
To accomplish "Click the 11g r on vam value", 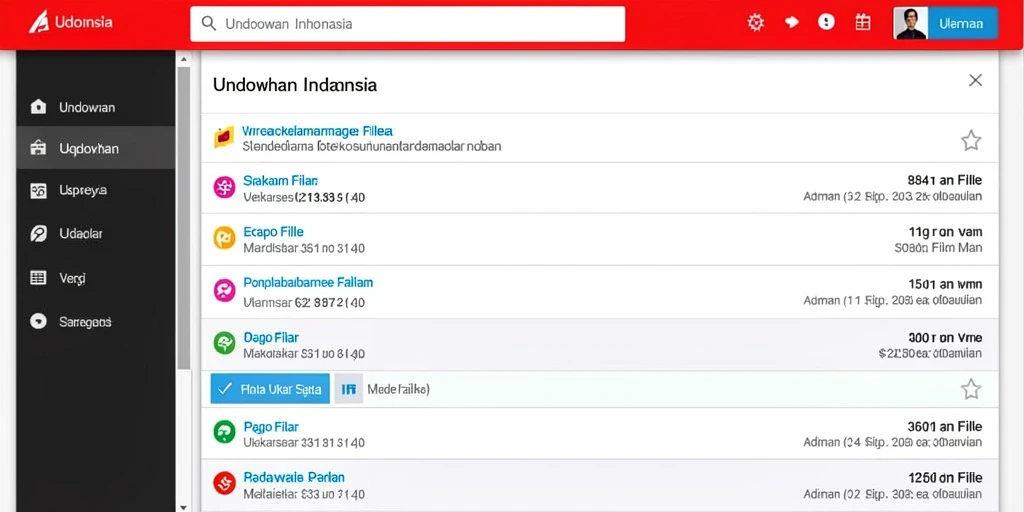I will pyautogui.click(x=945, y=232).
